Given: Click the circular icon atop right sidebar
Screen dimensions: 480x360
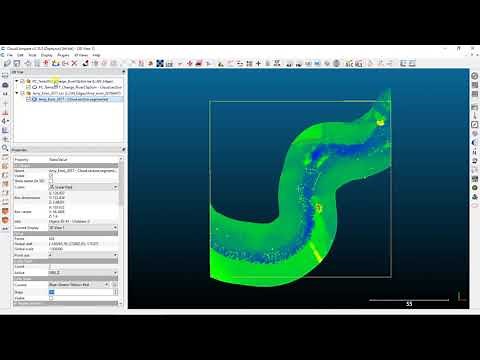Looking at the screenshot, I should pos(475,76).
